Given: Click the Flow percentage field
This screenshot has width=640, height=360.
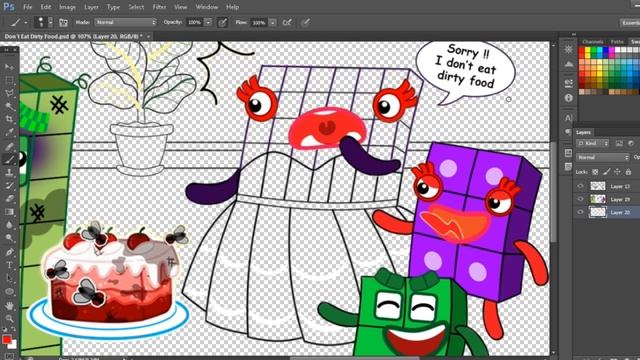Looking at the screenshot, I should coord(259,23).
